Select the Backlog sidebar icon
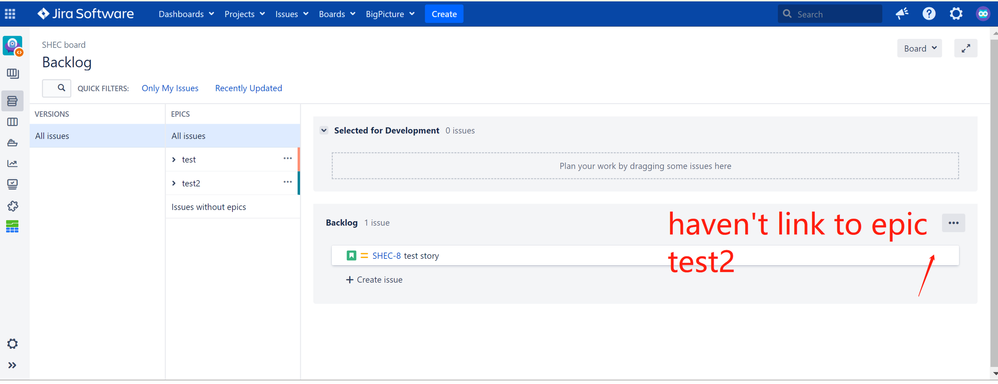The width and height of the screenshot is (998, 384). tap(12, 101)
